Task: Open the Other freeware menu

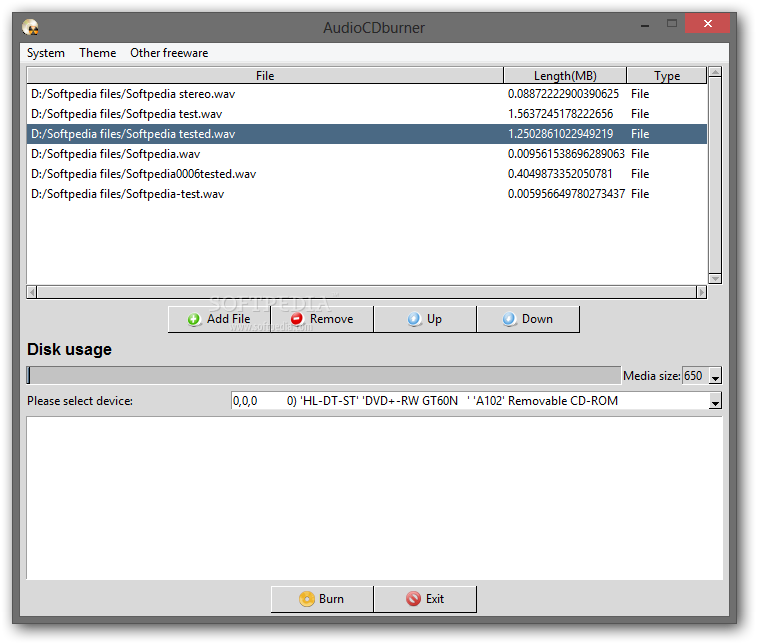Action: [x=169, y=53]
